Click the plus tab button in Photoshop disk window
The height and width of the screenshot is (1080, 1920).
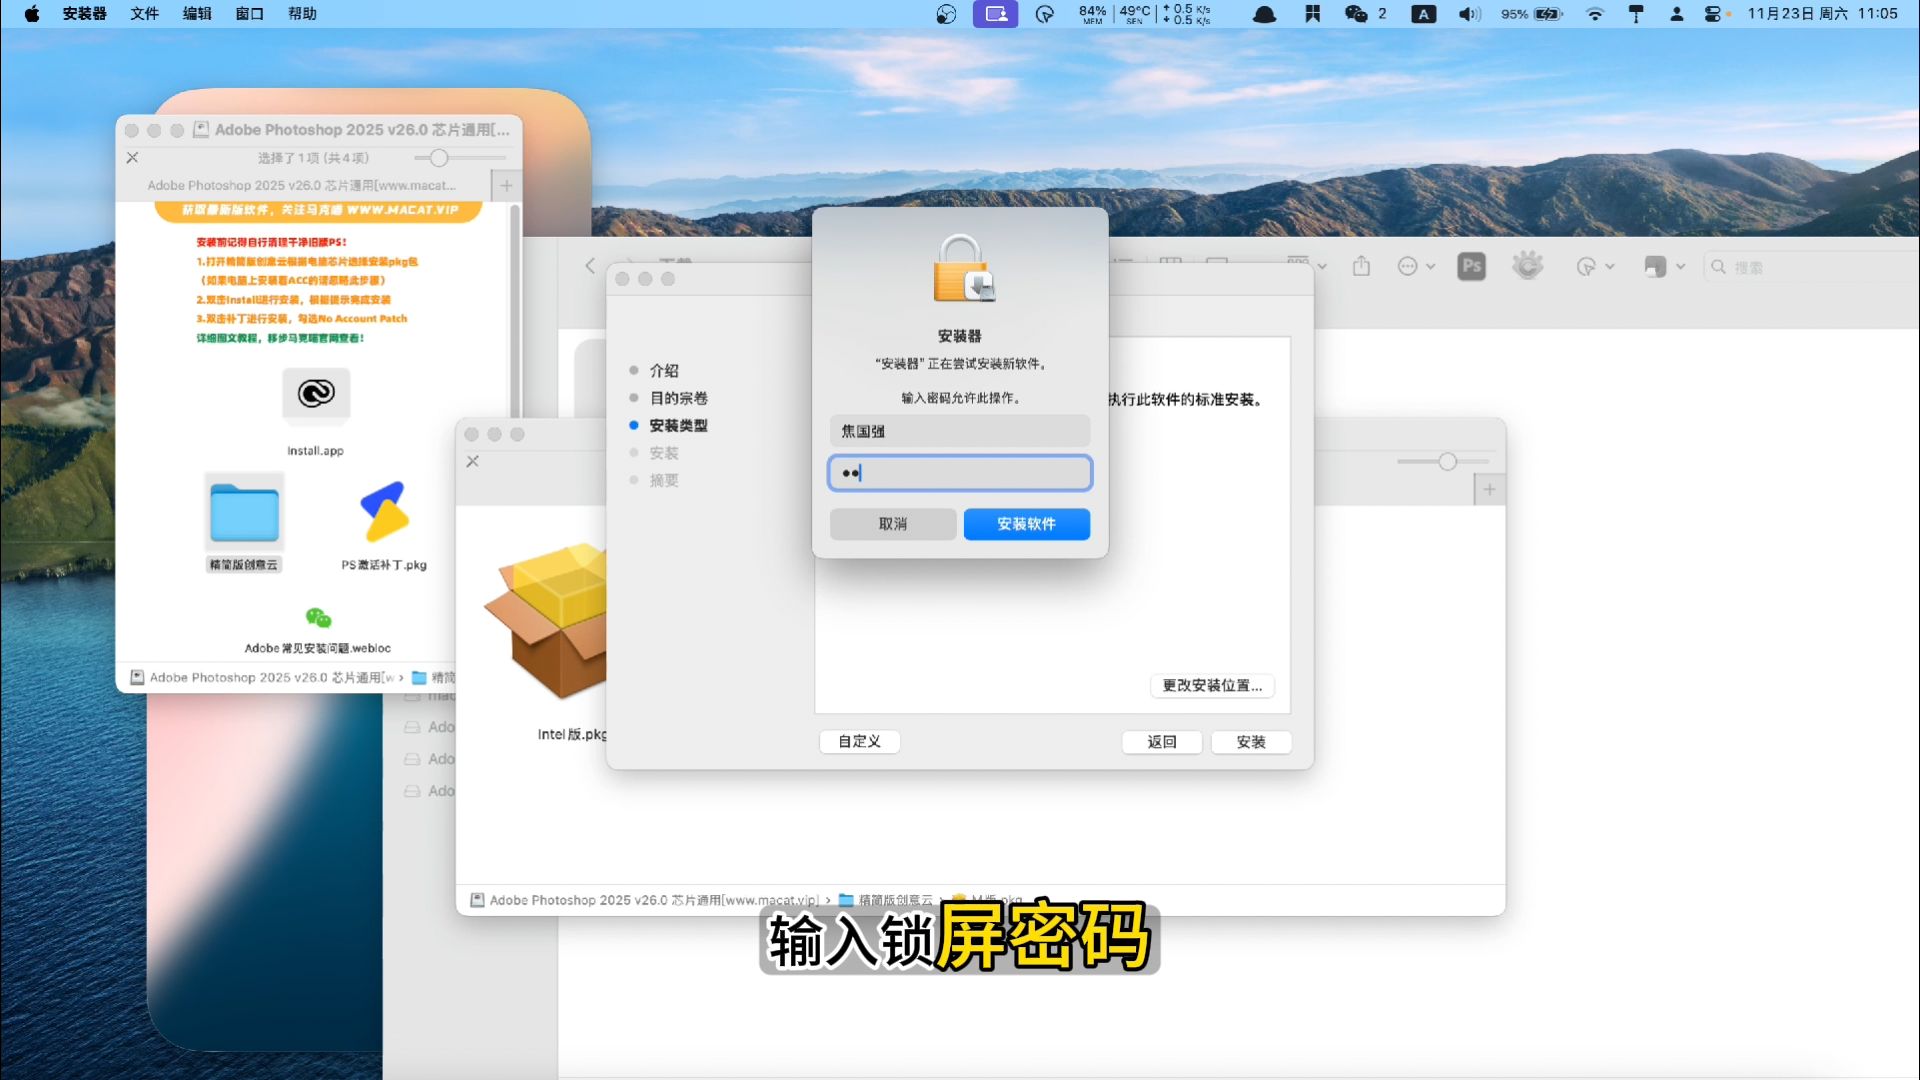(x=506, y=186)
